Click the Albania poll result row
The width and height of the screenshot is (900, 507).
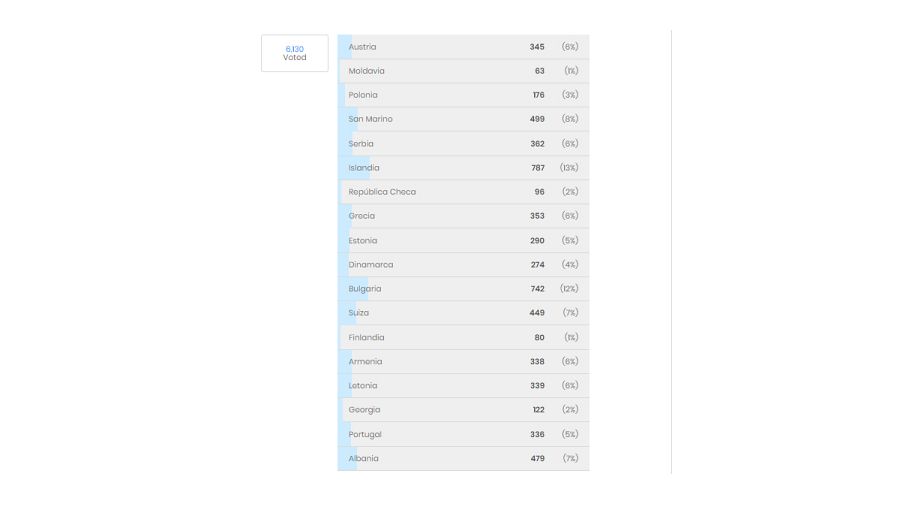pos(463,459)
